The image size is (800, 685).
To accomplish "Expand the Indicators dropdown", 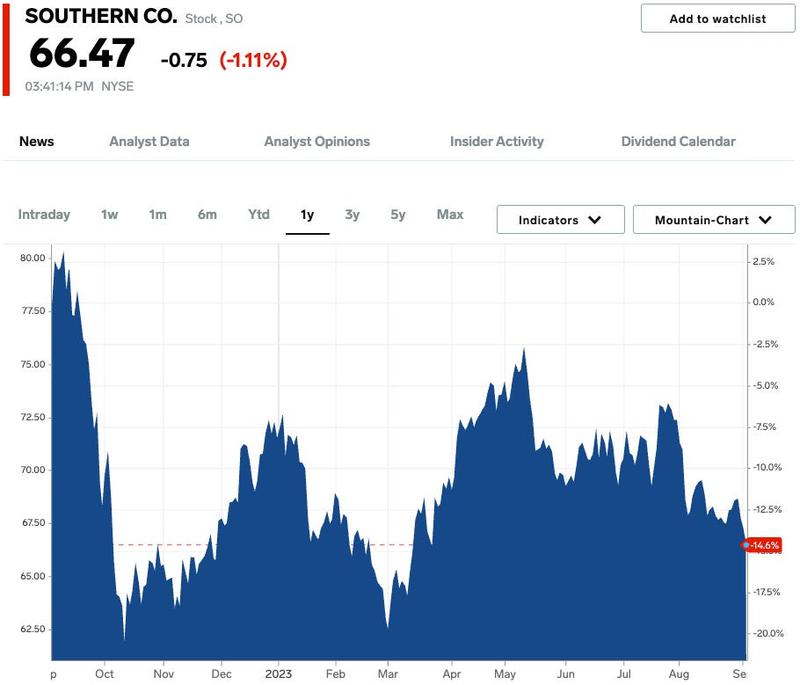I will pos(560,220).
